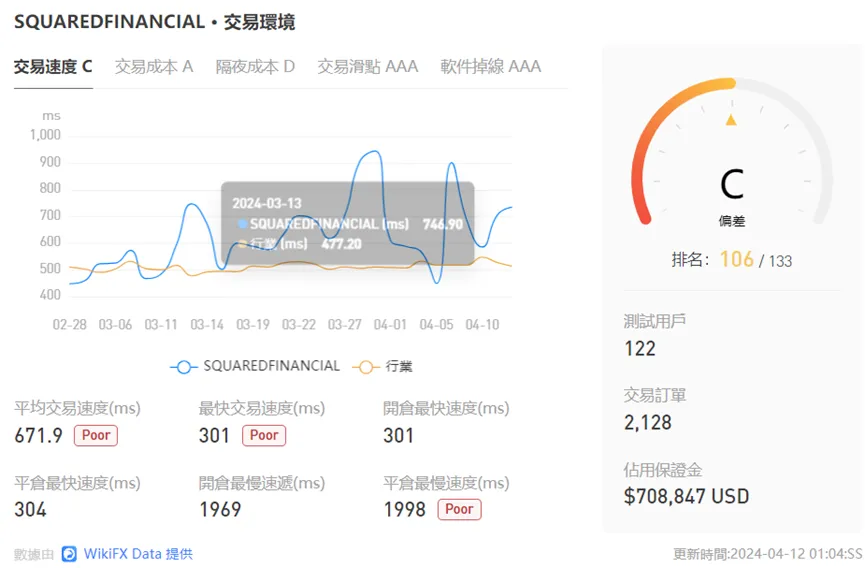Switch to the 交易滑點 AAA tab
Screen dimensions: 865x568
367,67
